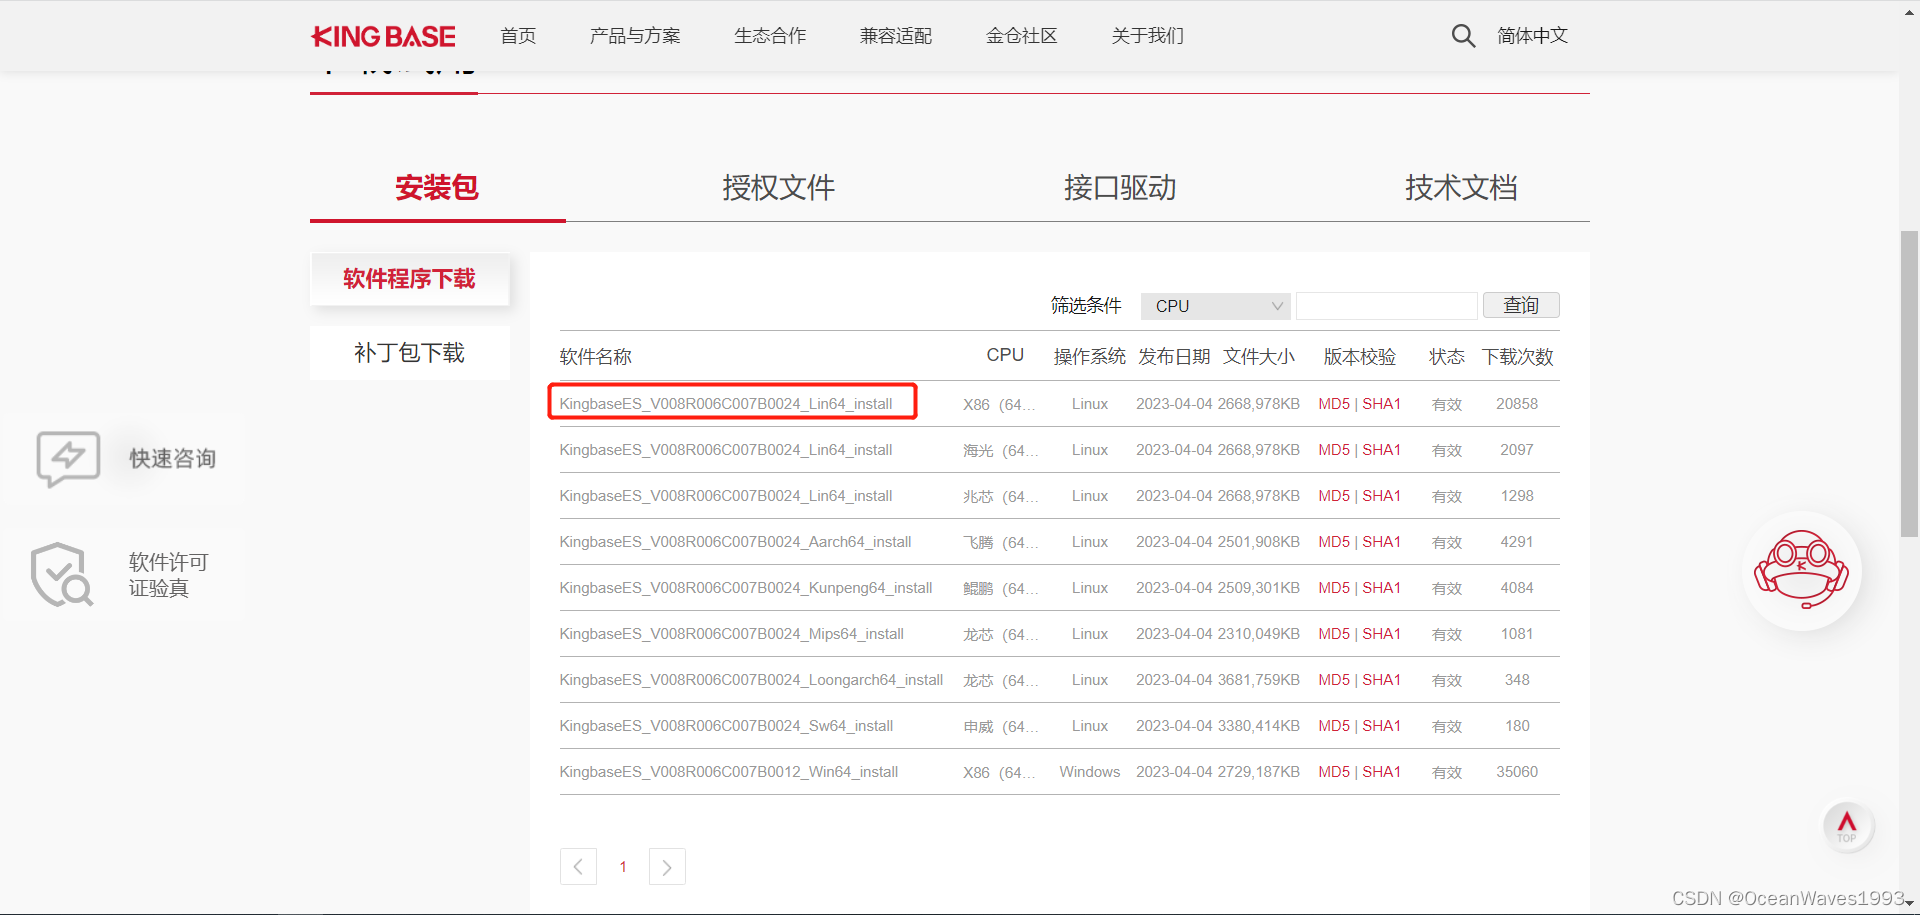Download Kunpeng64_install package
Screen dimensions: 1920x915
746,588
